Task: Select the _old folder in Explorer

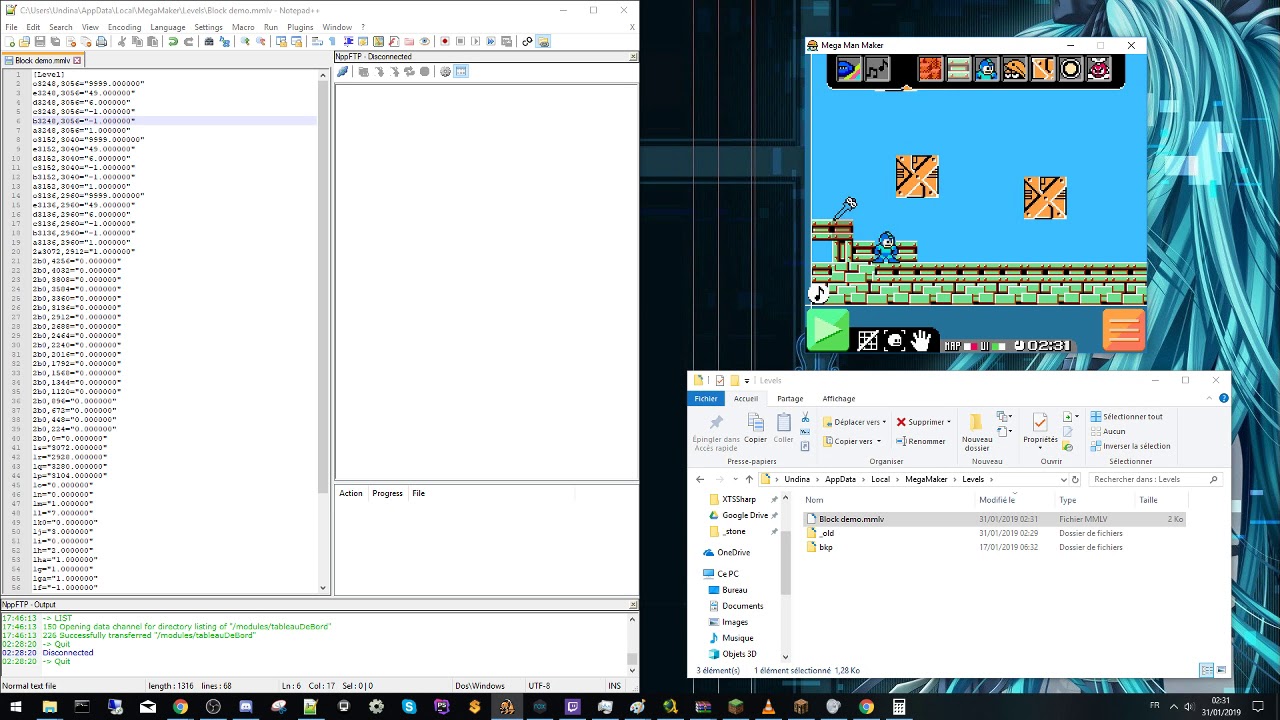Action: pyautogui.click(x=826, y=533)
